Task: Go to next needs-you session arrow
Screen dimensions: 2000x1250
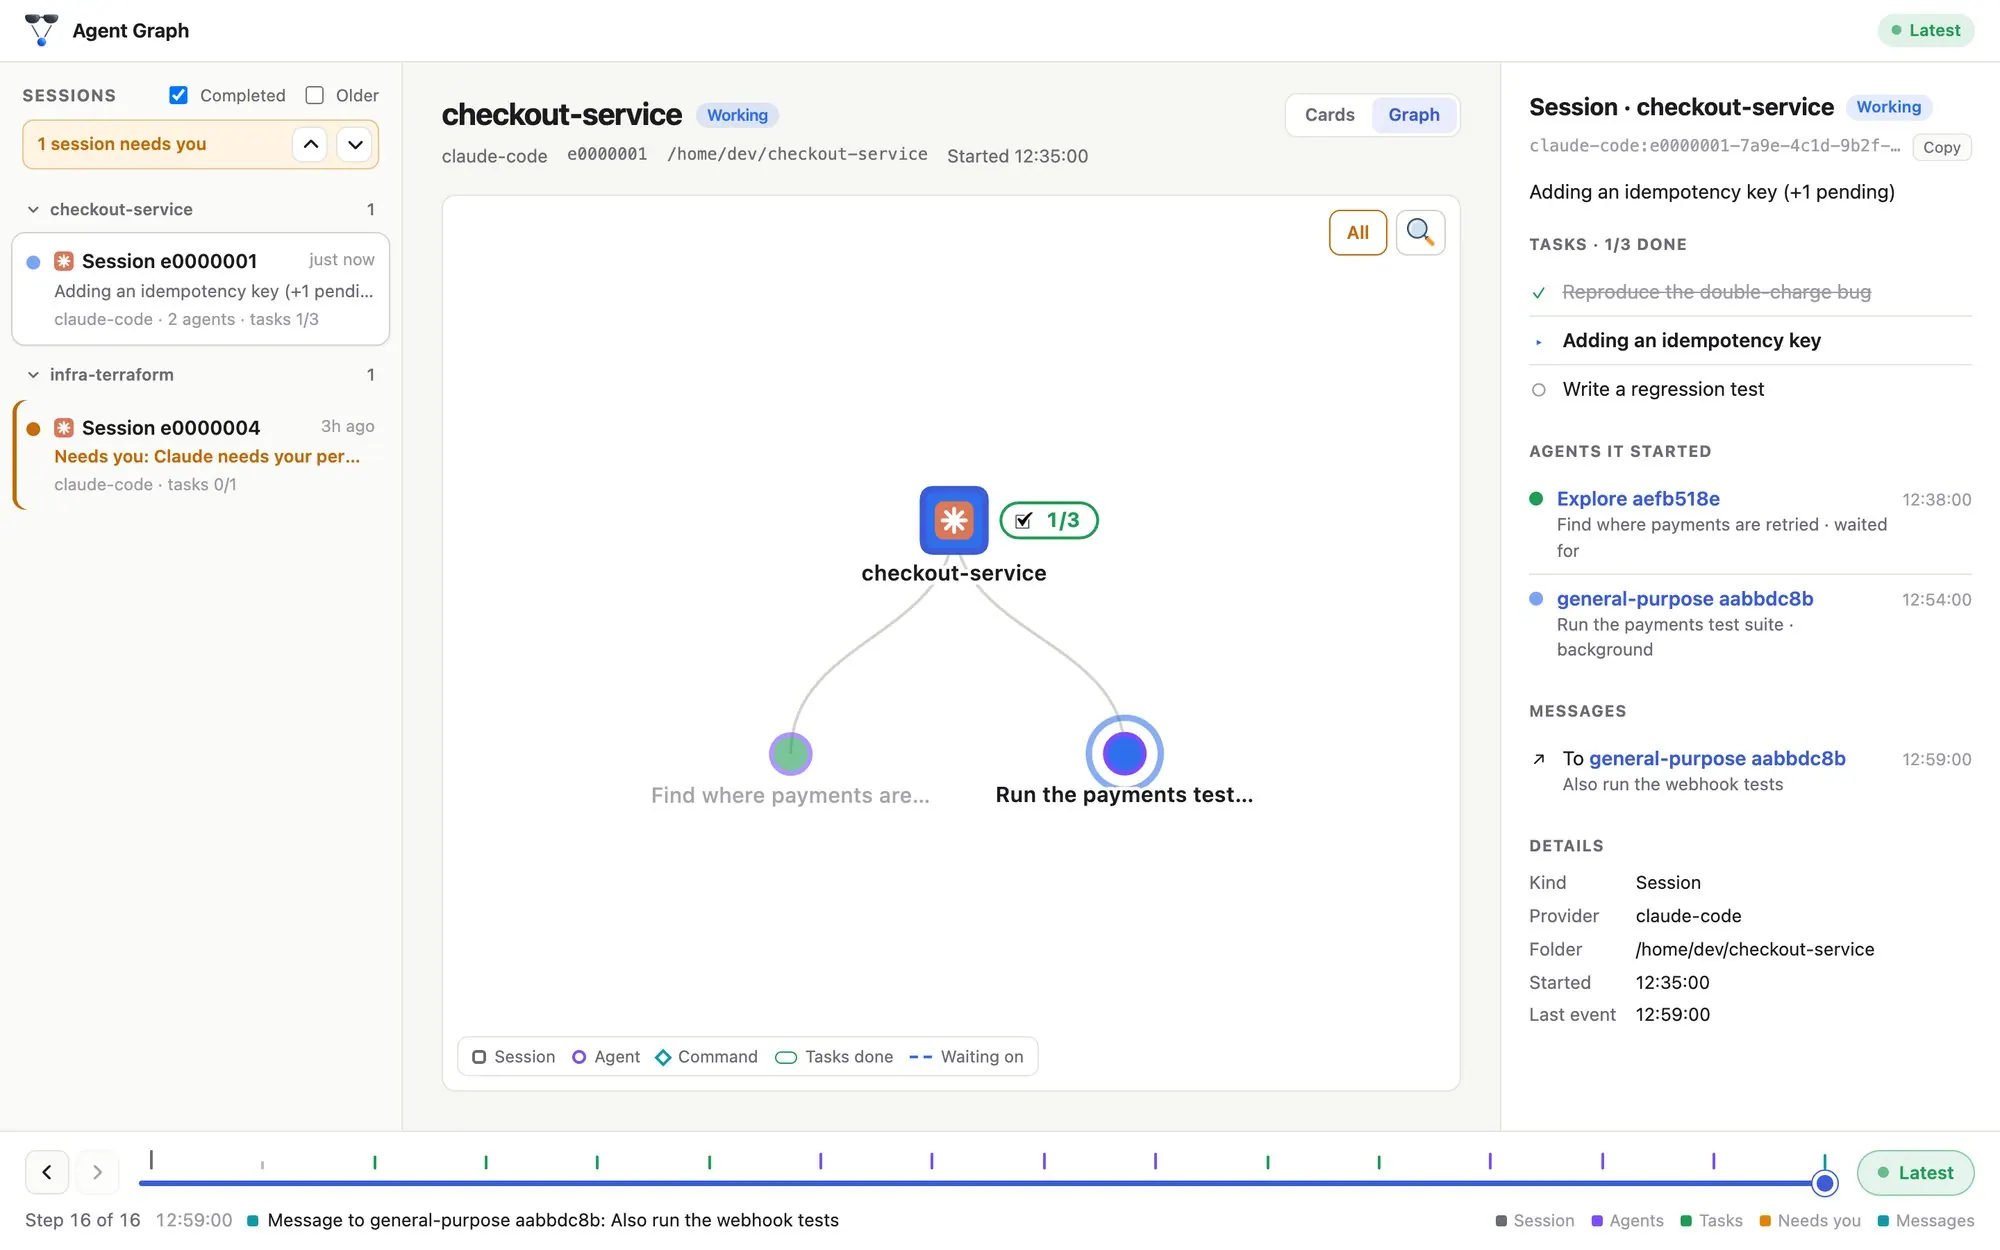Action: [x=355, y=144]
